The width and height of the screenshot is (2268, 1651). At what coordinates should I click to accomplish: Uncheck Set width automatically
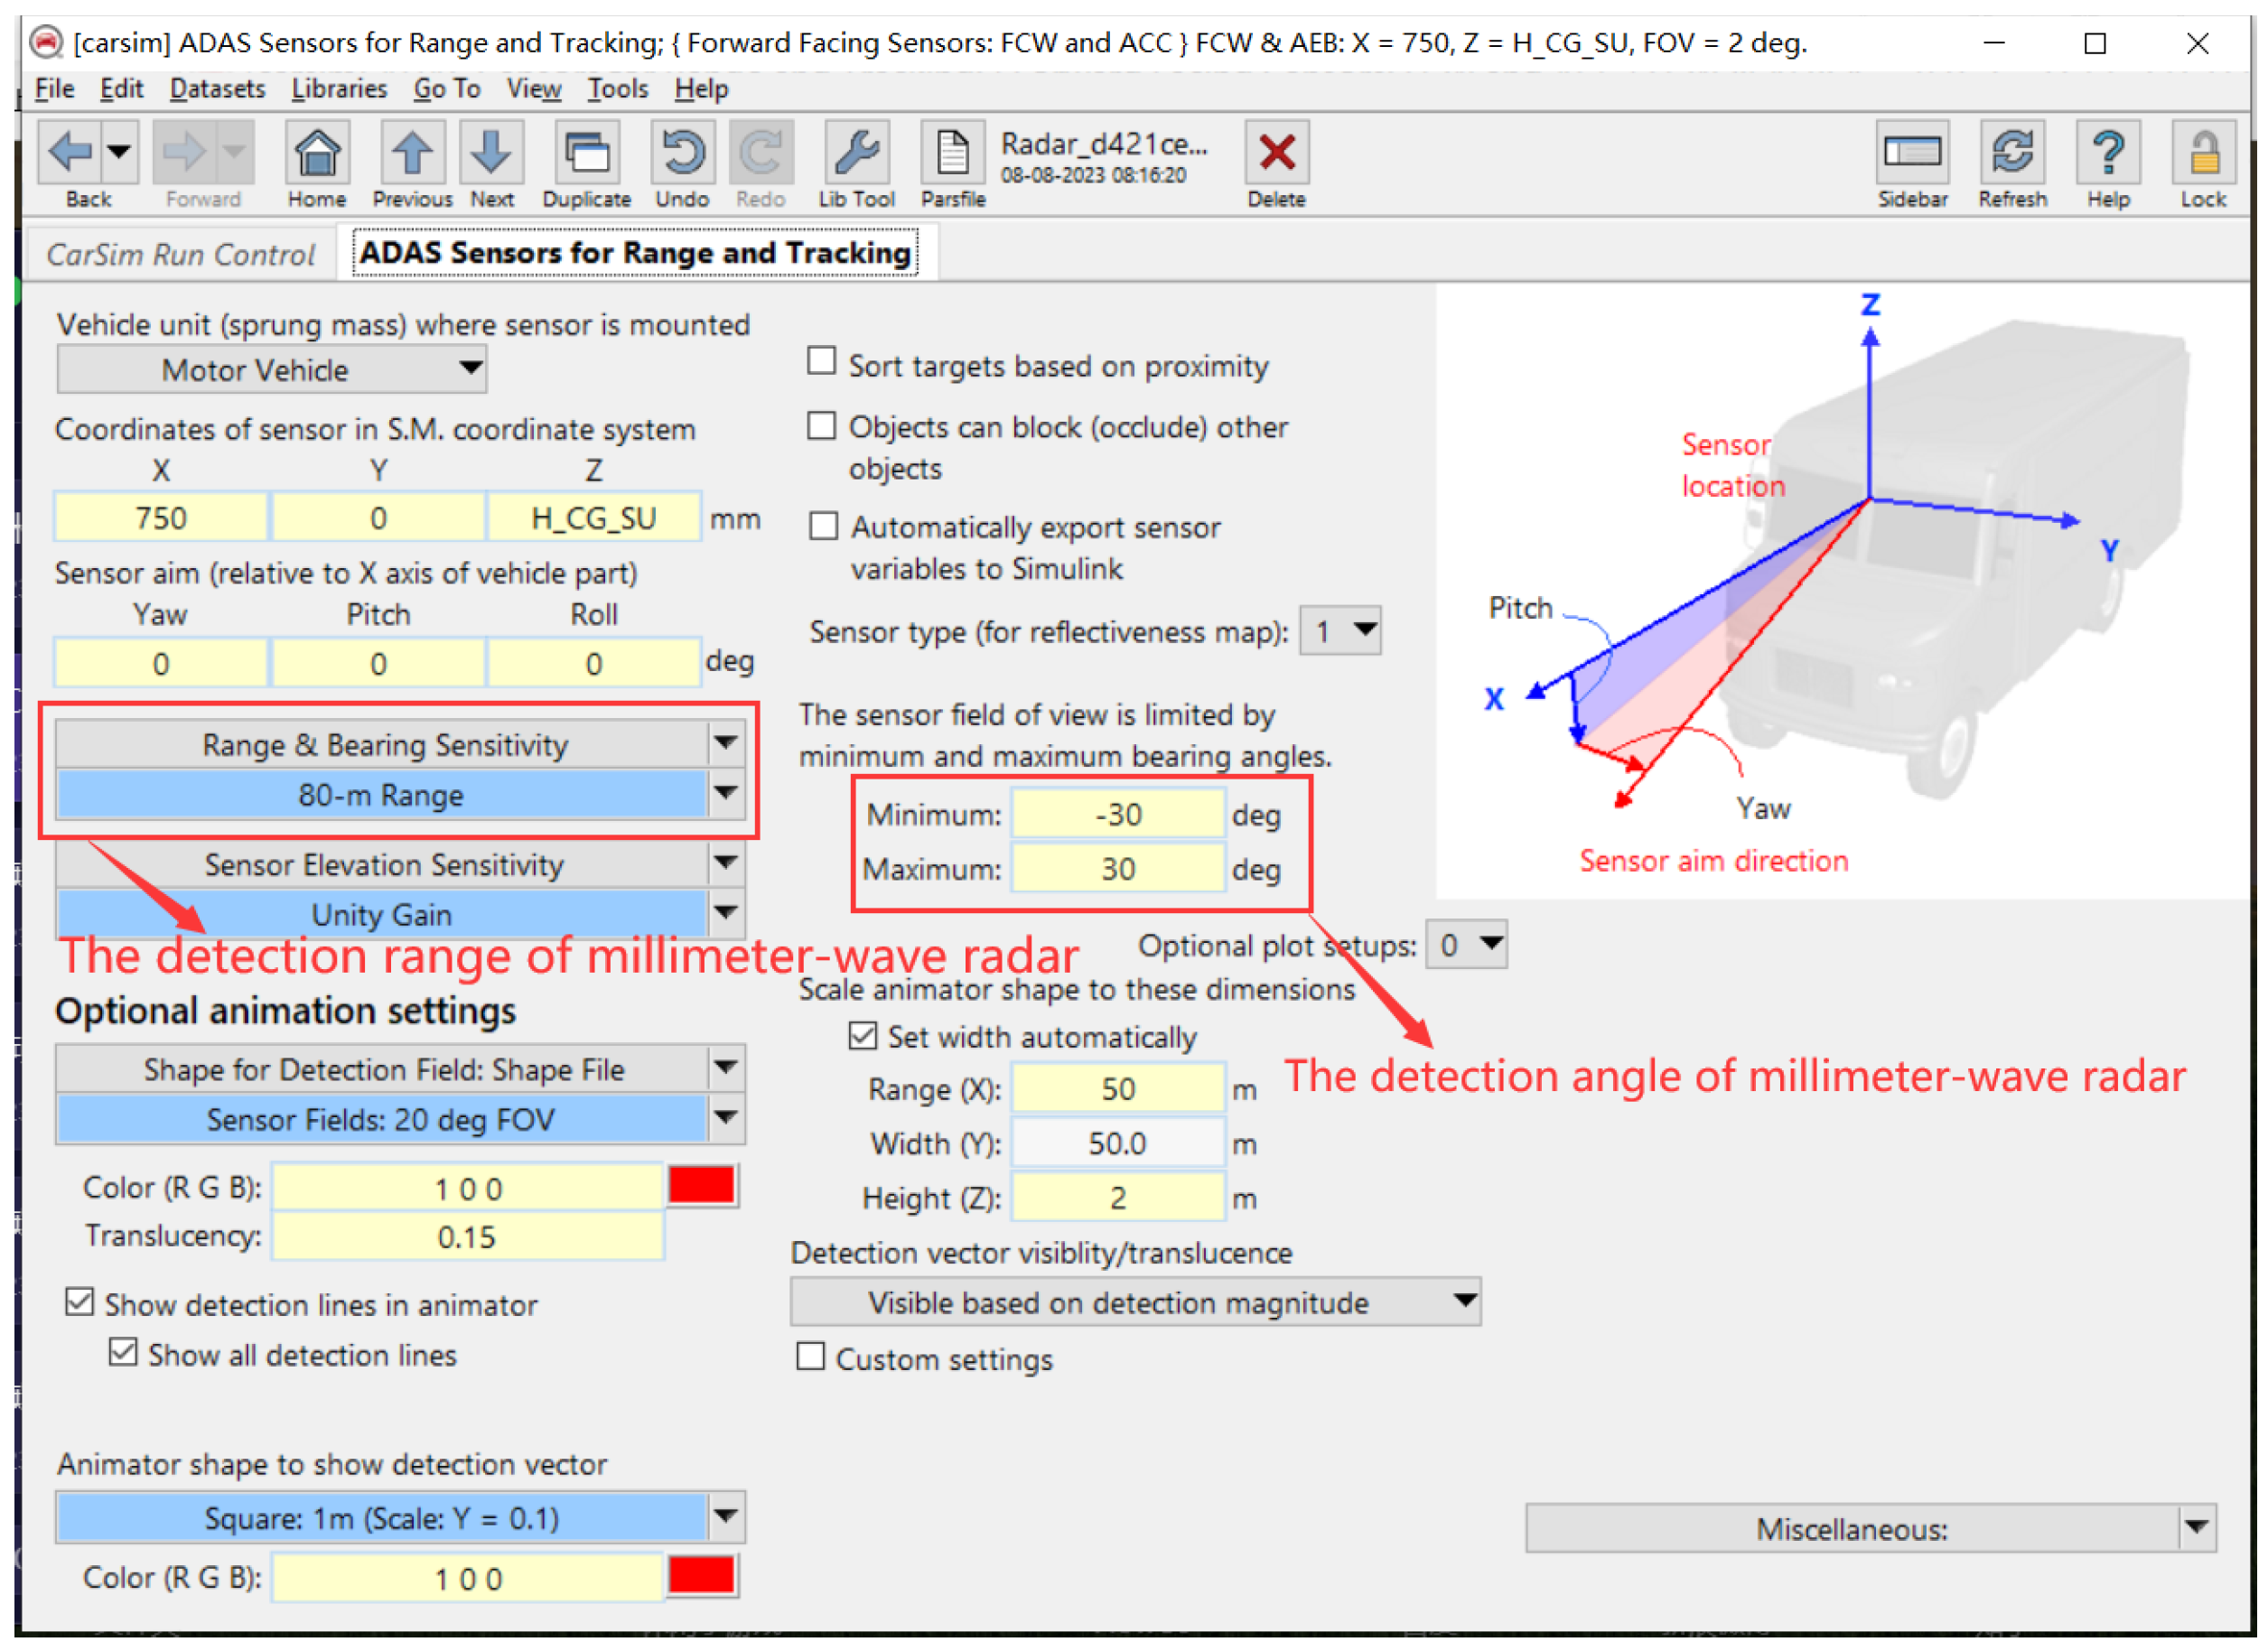tap(863, 1036)
